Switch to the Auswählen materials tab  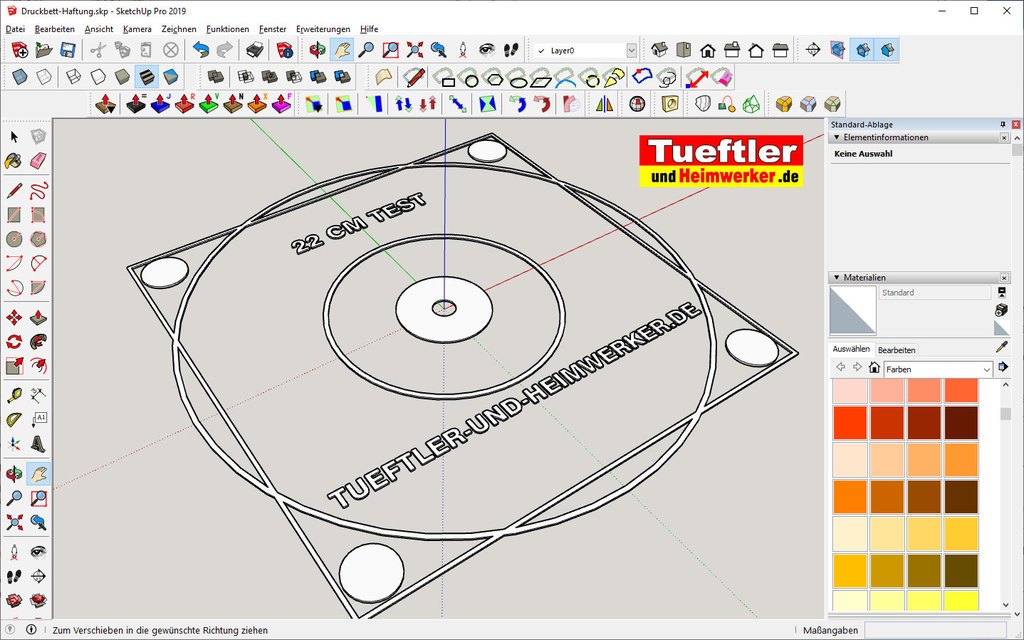click(x=851, y=349)
